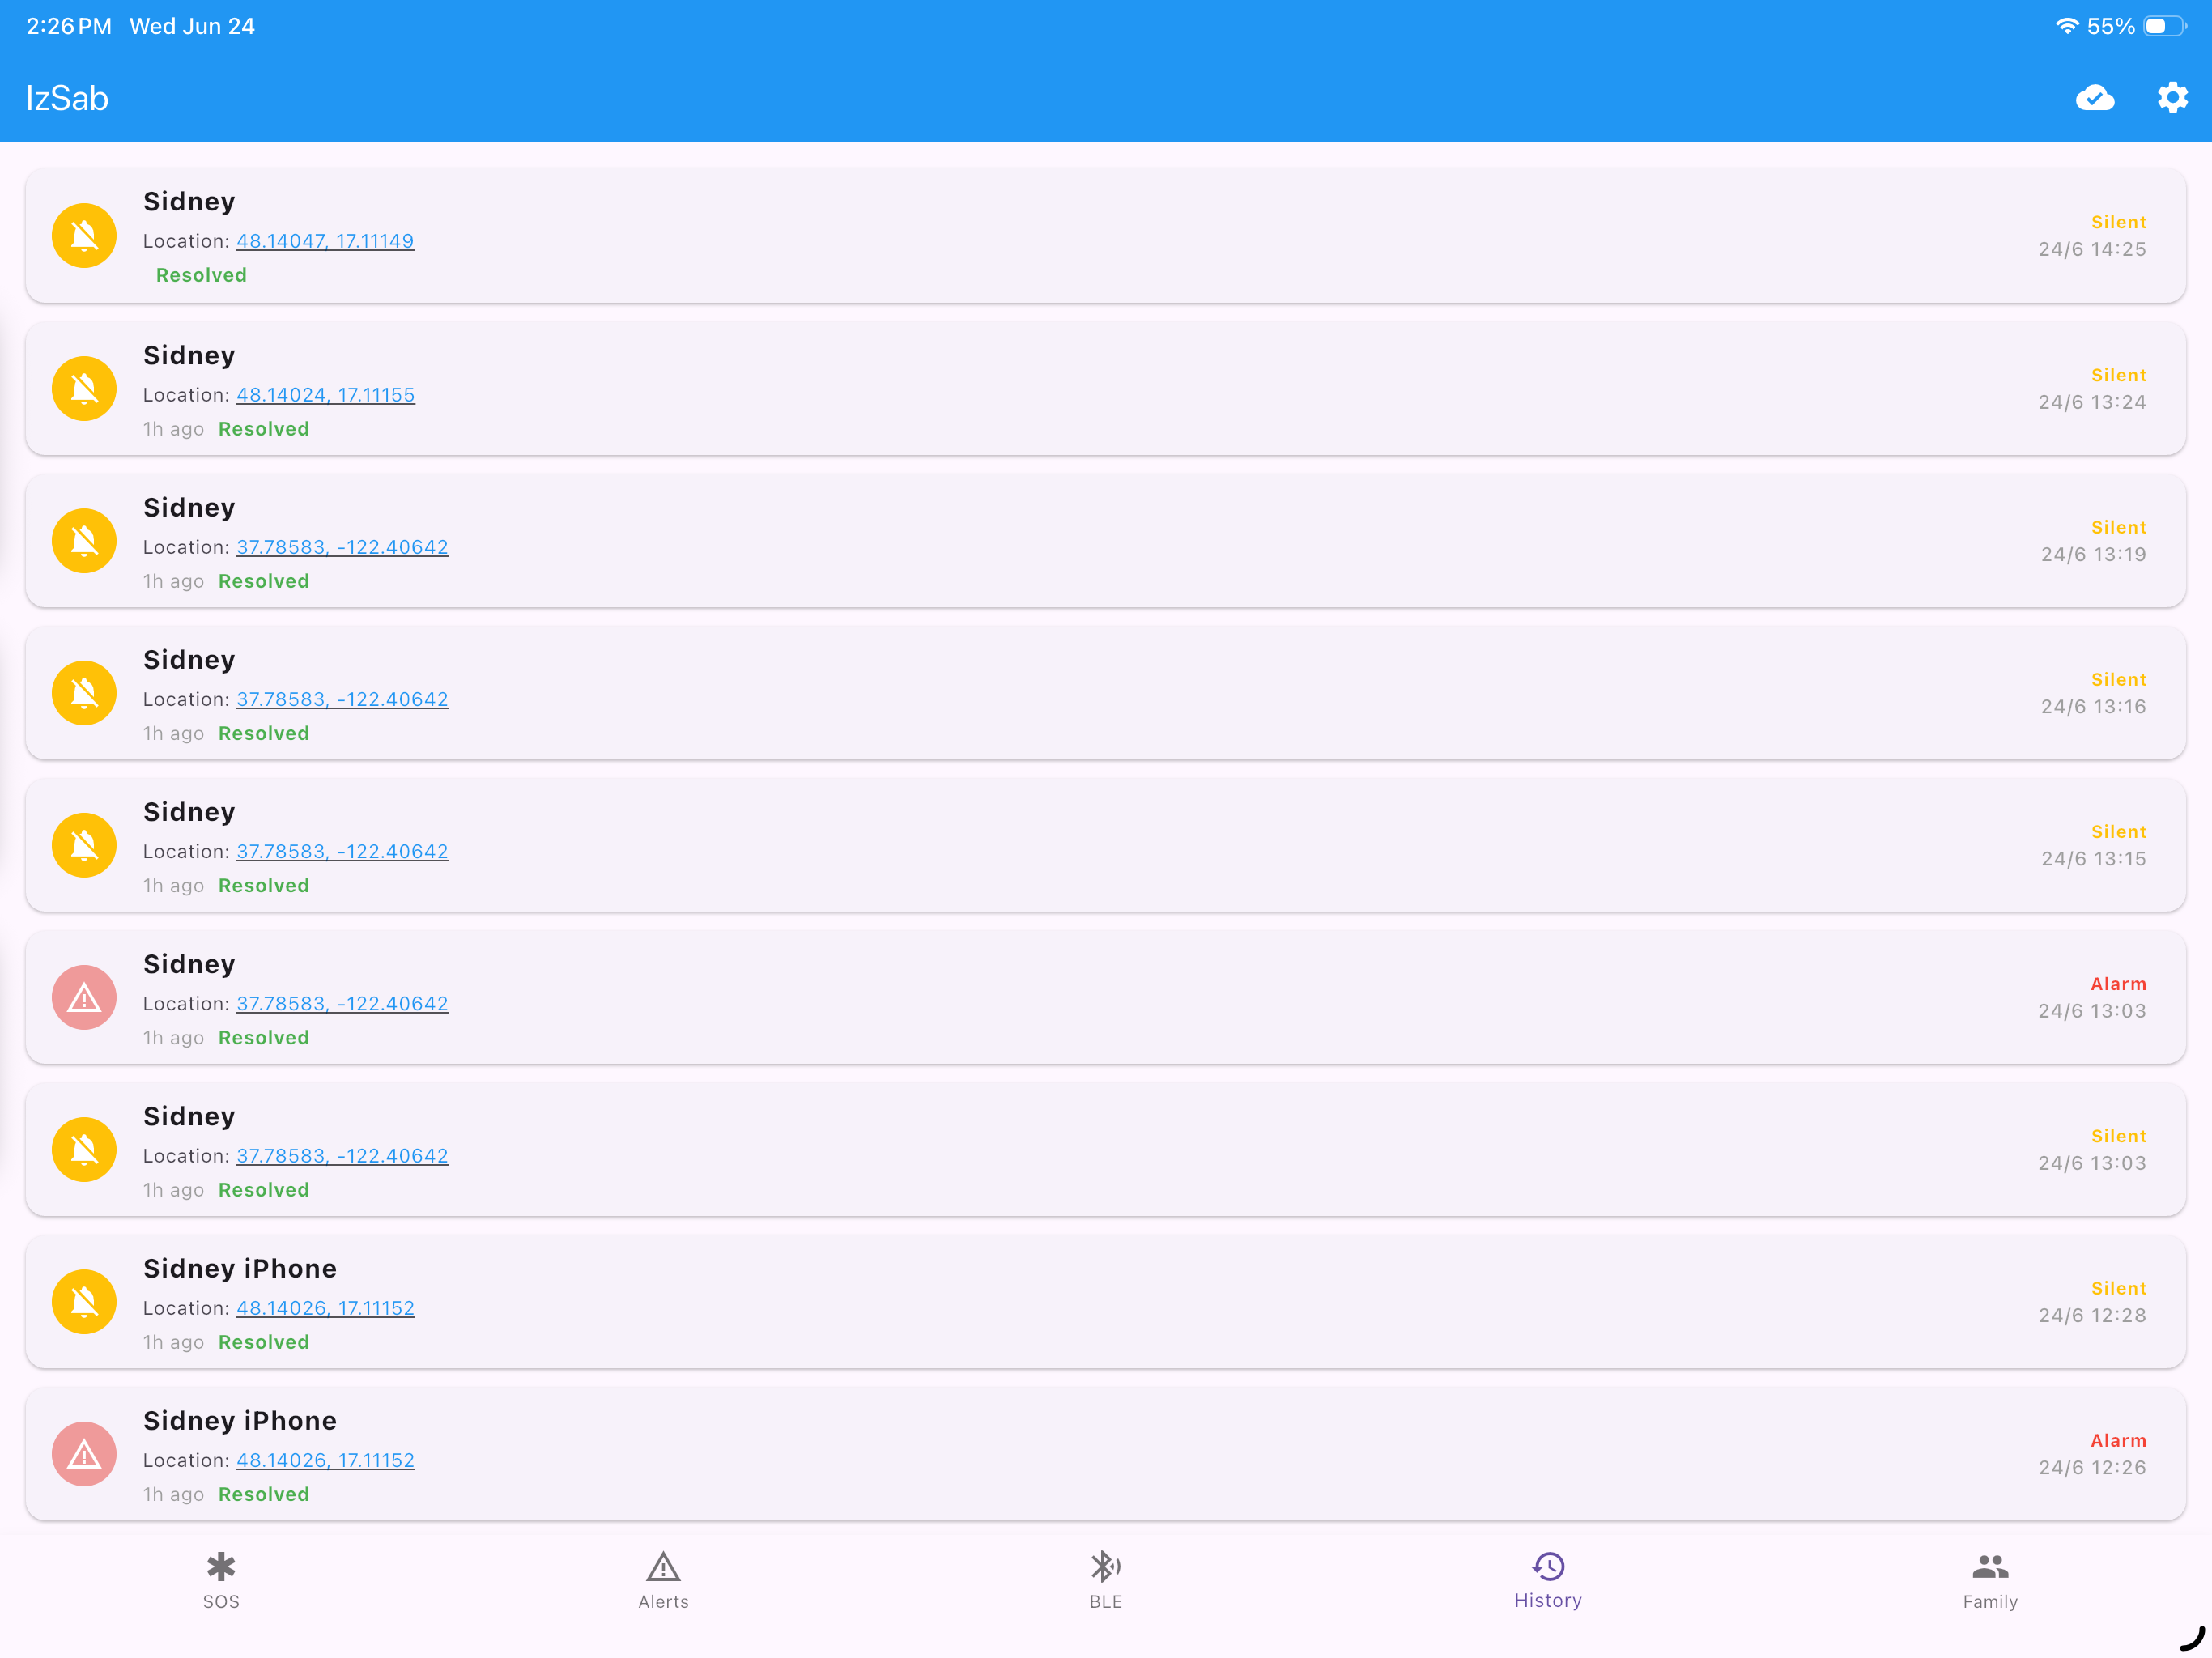Tap the clock 2:26 PM in status bar

pos(69,26)
